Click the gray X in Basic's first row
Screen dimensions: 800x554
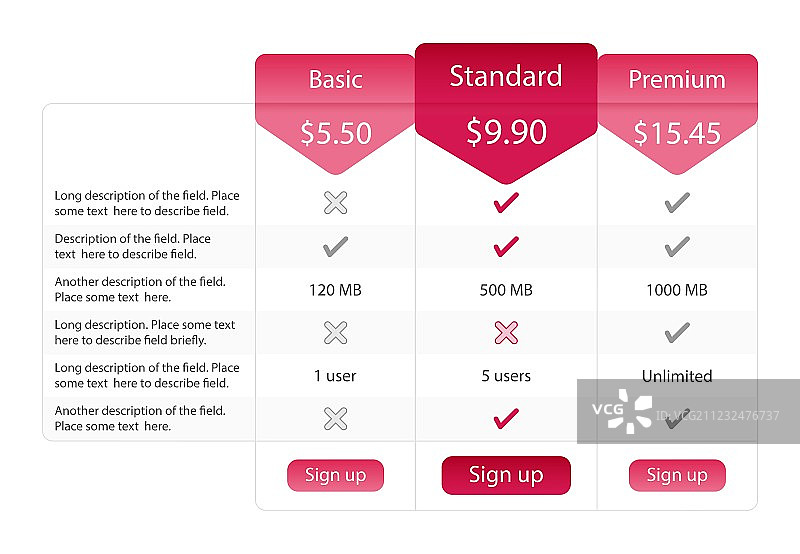tap(336, 203)
